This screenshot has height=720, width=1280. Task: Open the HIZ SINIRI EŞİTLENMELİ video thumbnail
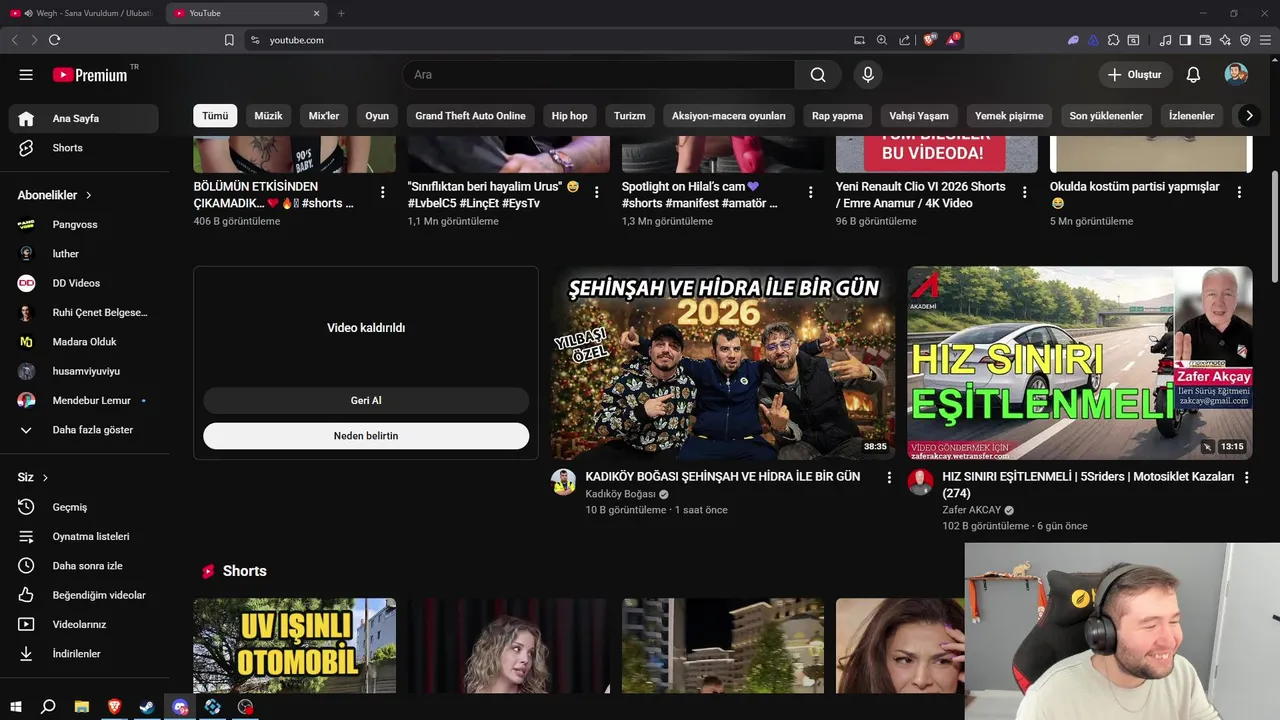1080,363
